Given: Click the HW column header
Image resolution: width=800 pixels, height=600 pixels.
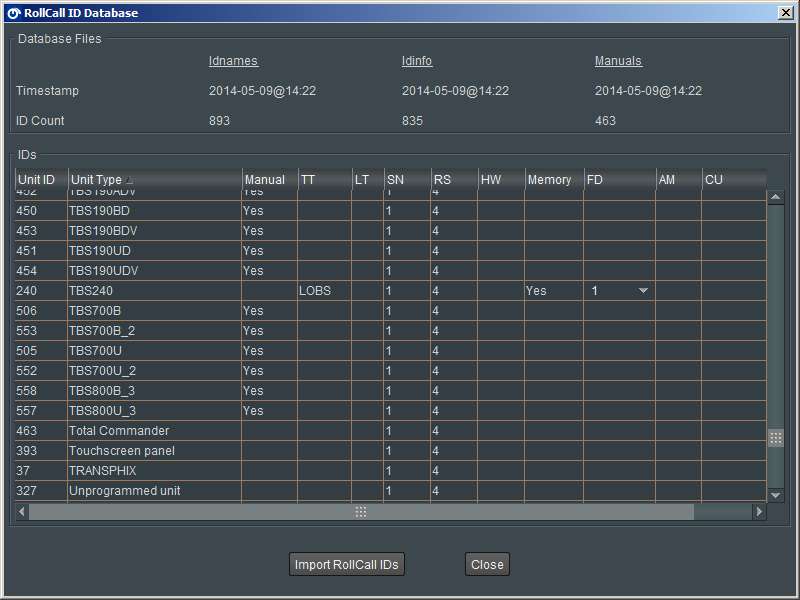Looking at the screenshot, I should coord(501,180).
